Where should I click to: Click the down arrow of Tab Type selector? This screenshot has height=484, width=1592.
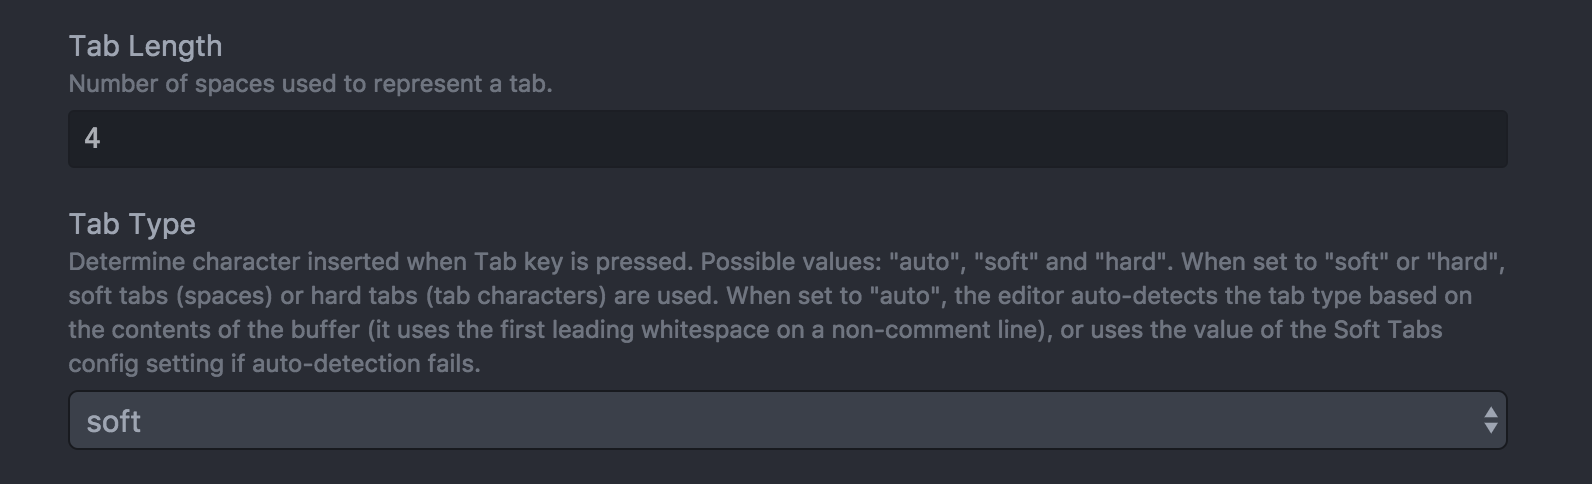tap(1490, 429)
